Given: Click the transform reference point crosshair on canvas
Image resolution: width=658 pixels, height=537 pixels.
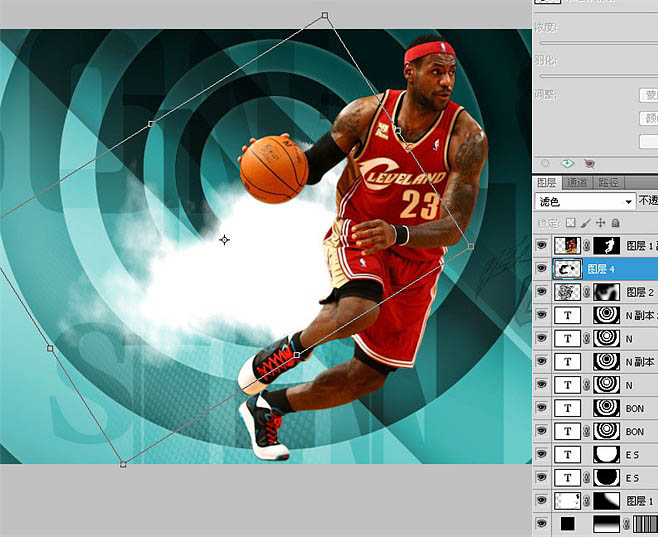Looking at the screenshot, I should click(225, 240).
